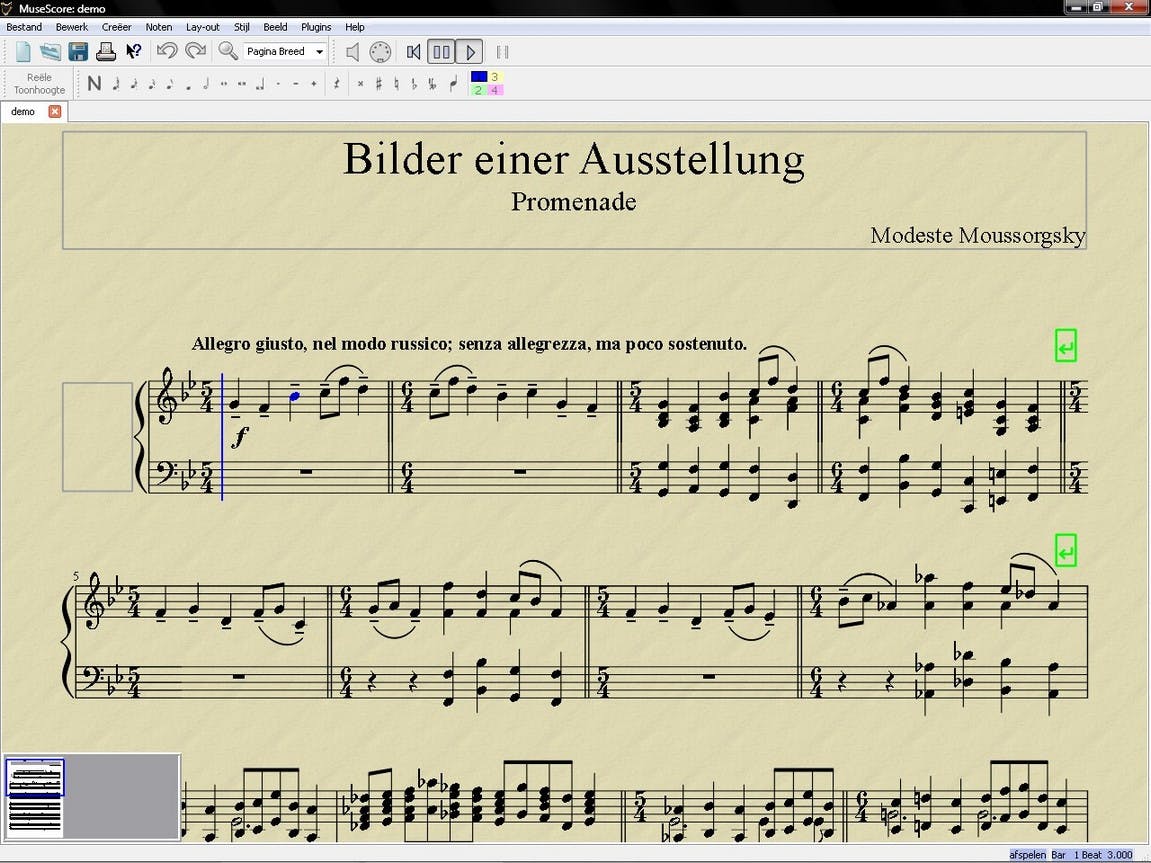Viewport: 1151px width, 863px height.
Task: Select the empty horizontal frame before first staff
Action: coord(98,437)
